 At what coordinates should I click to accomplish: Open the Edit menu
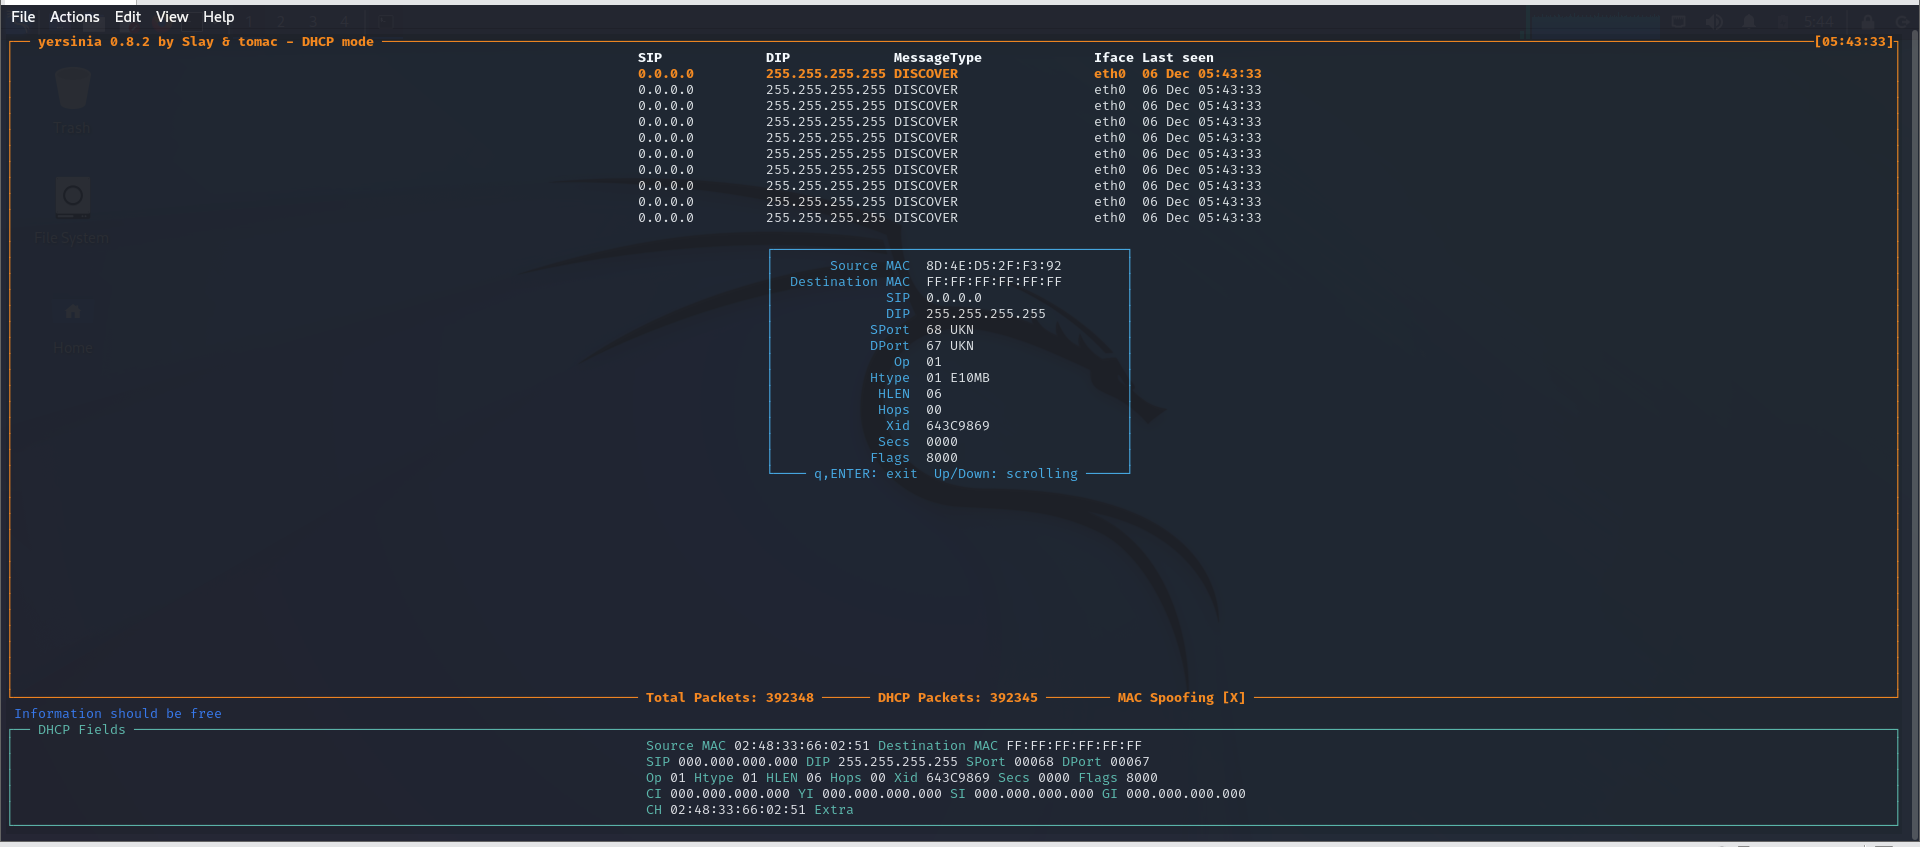click(x=128, y=17)
